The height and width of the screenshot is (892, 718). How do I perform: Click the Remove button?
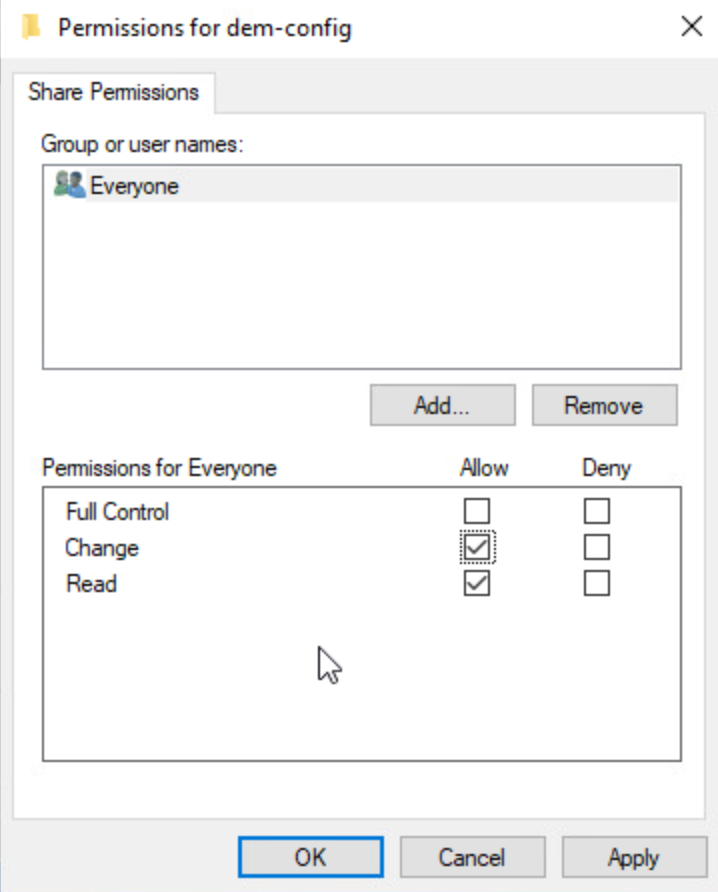pos(603,406)
